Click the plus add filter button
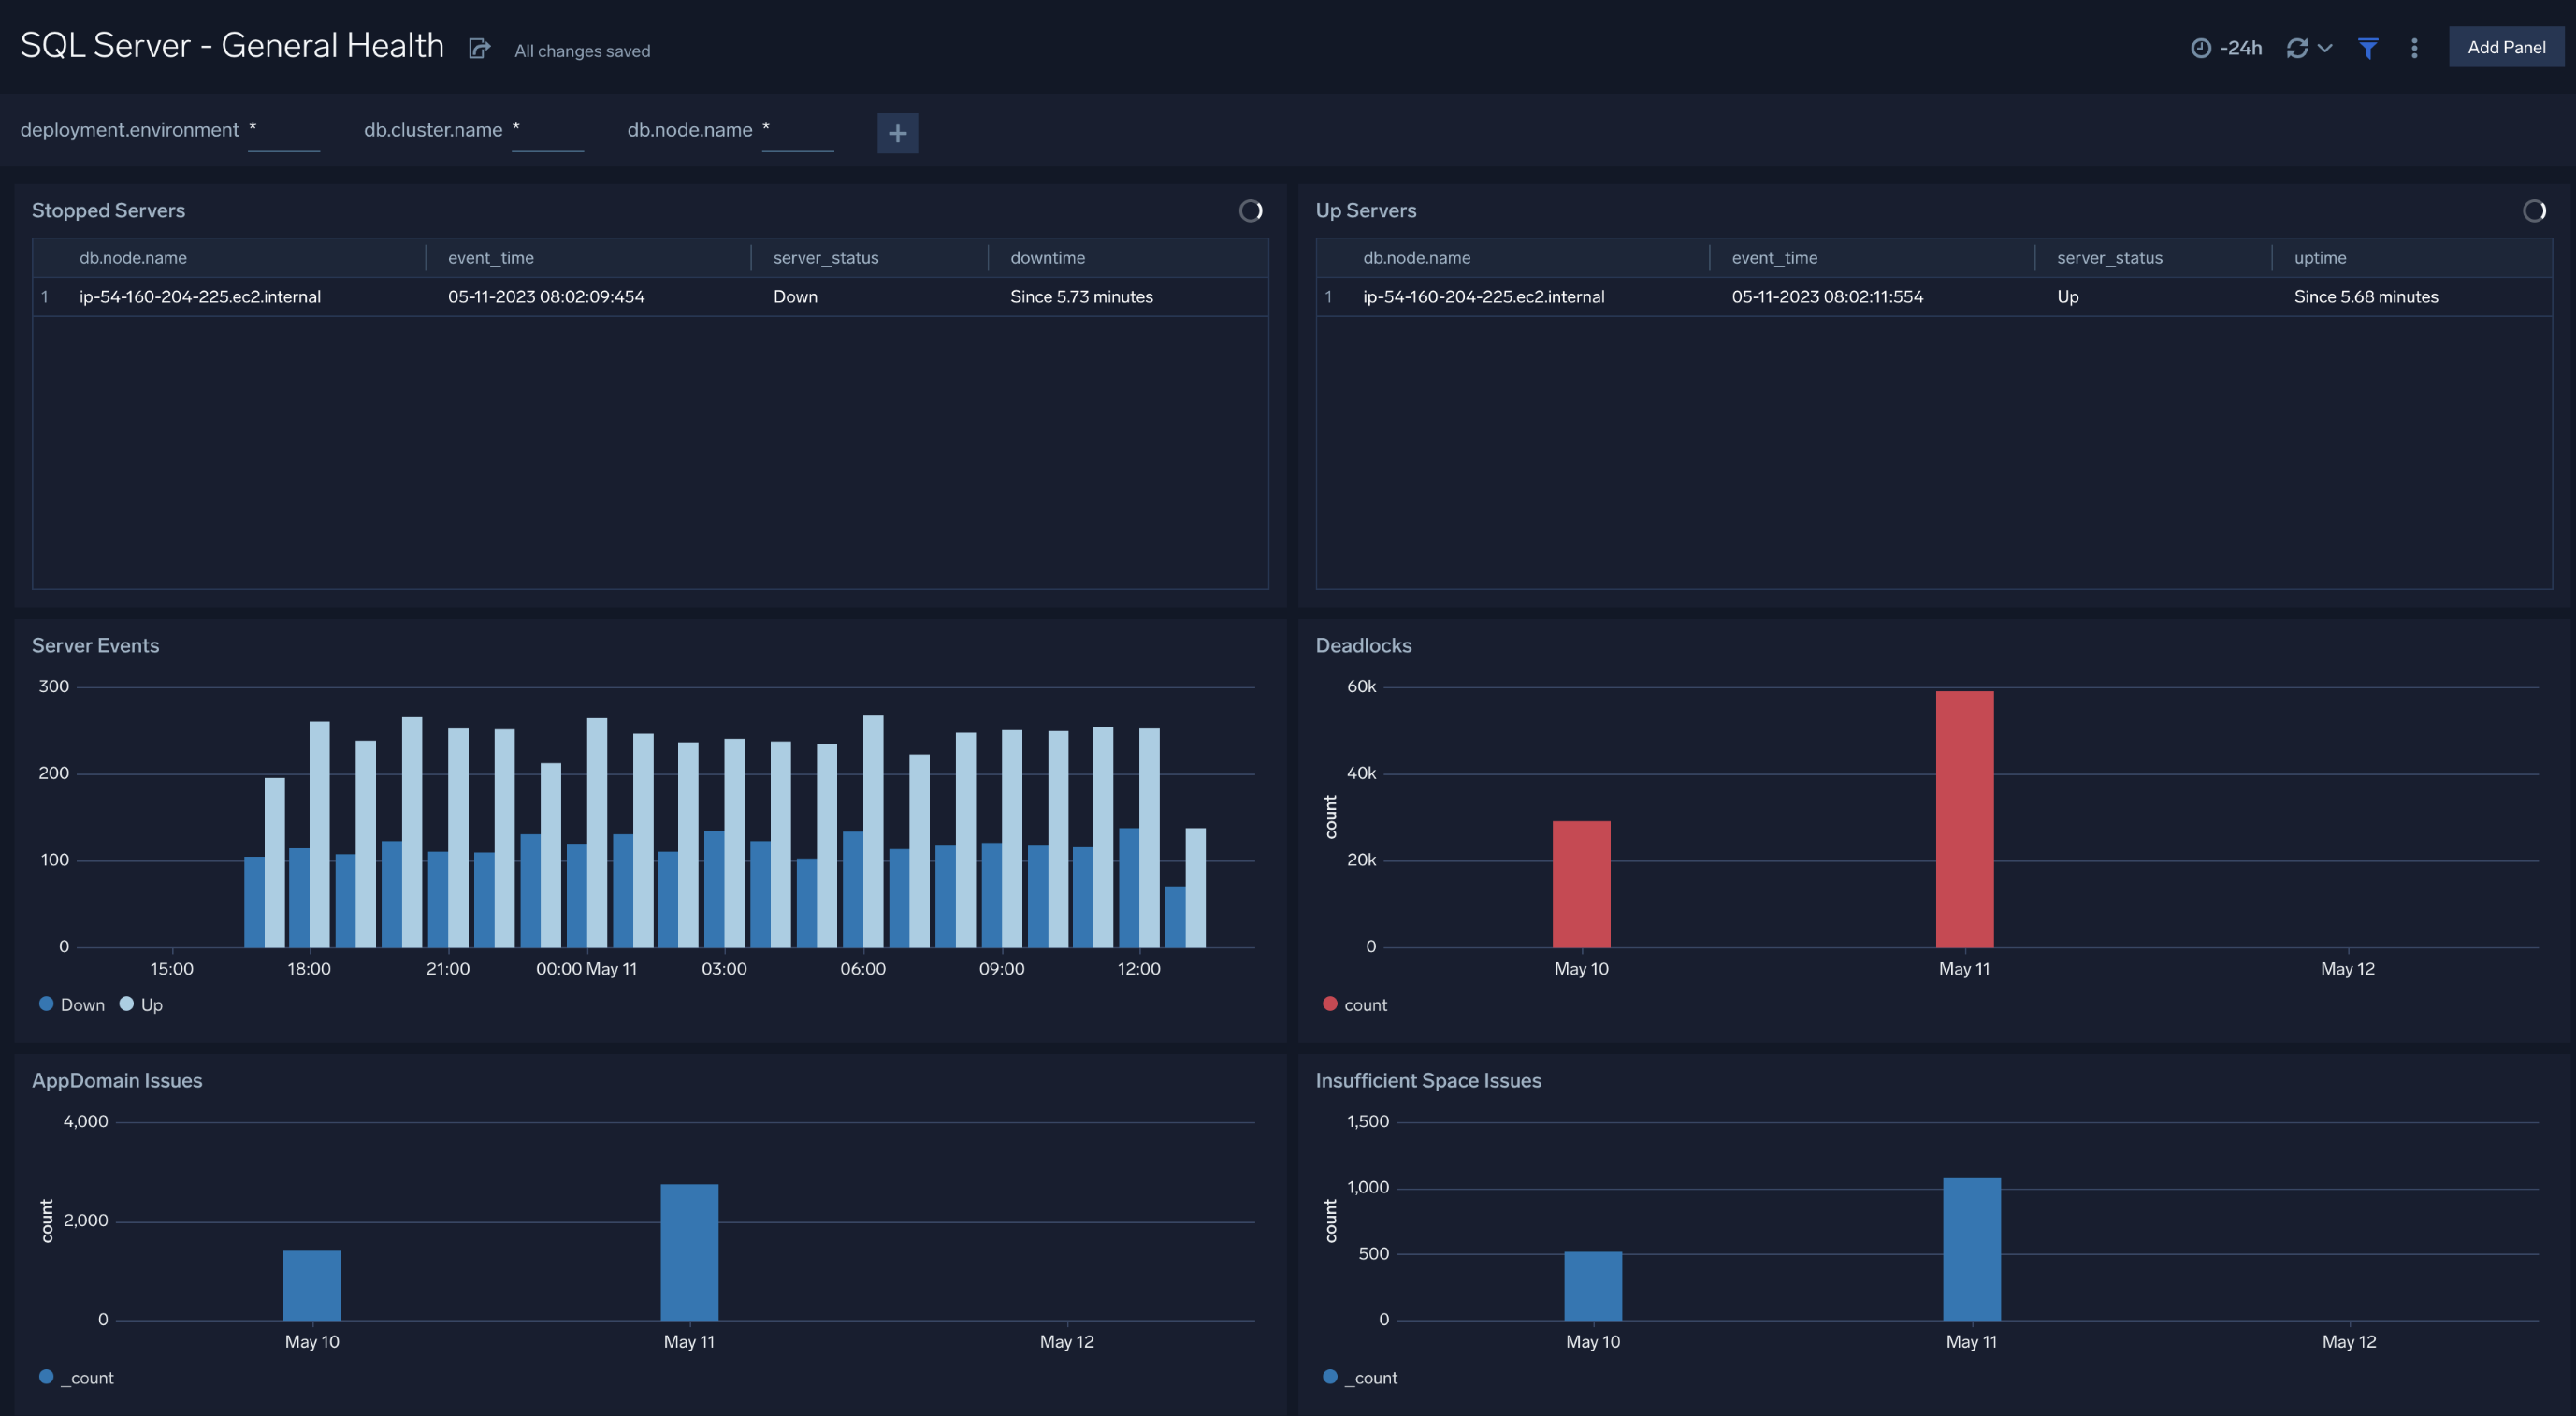The image size is (2576, 1416). coord(897,133)
